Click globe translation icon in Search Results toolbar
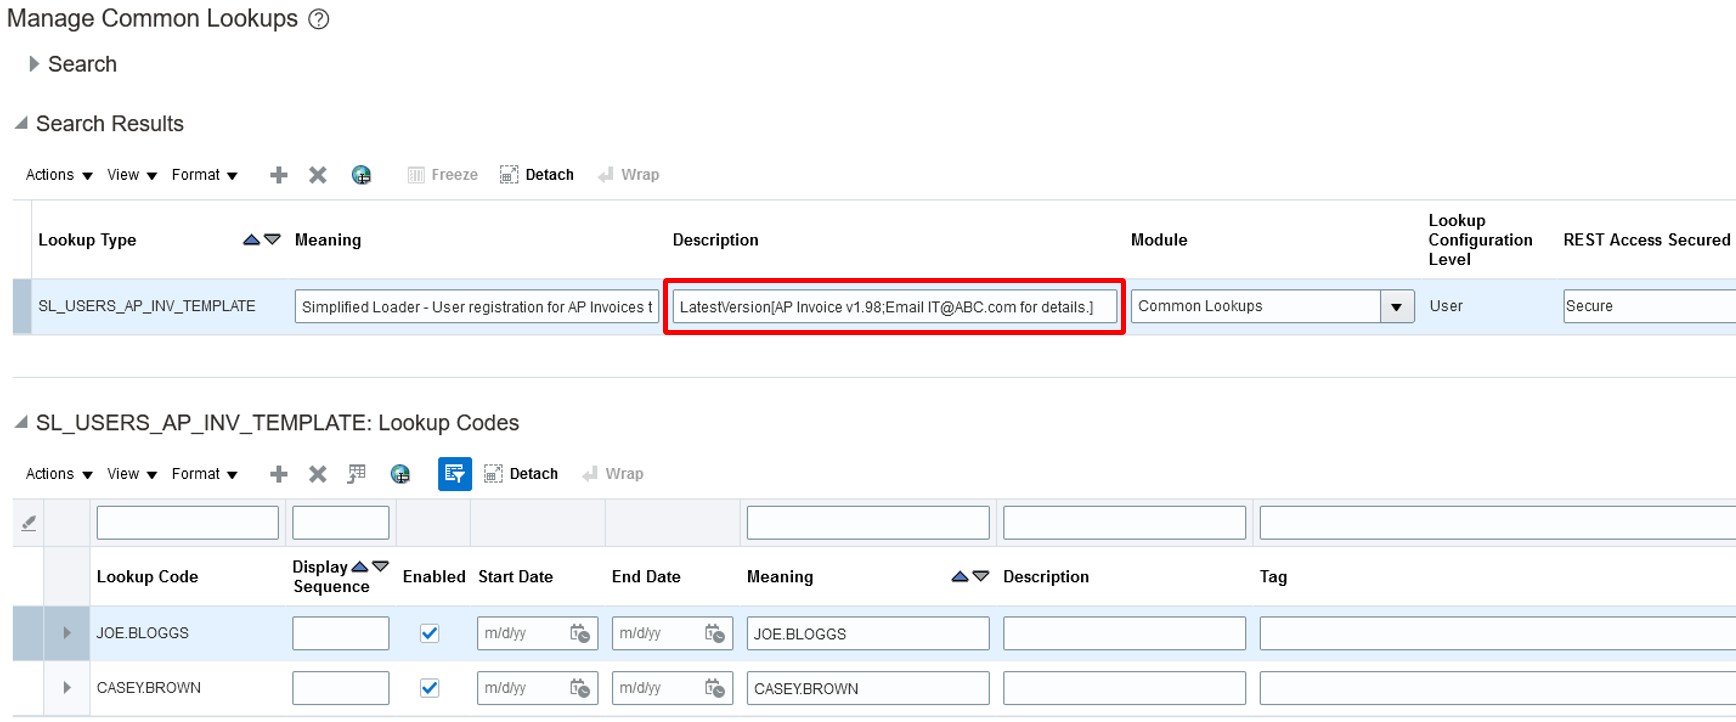1736x722 pixels. [x=361, y=175]
